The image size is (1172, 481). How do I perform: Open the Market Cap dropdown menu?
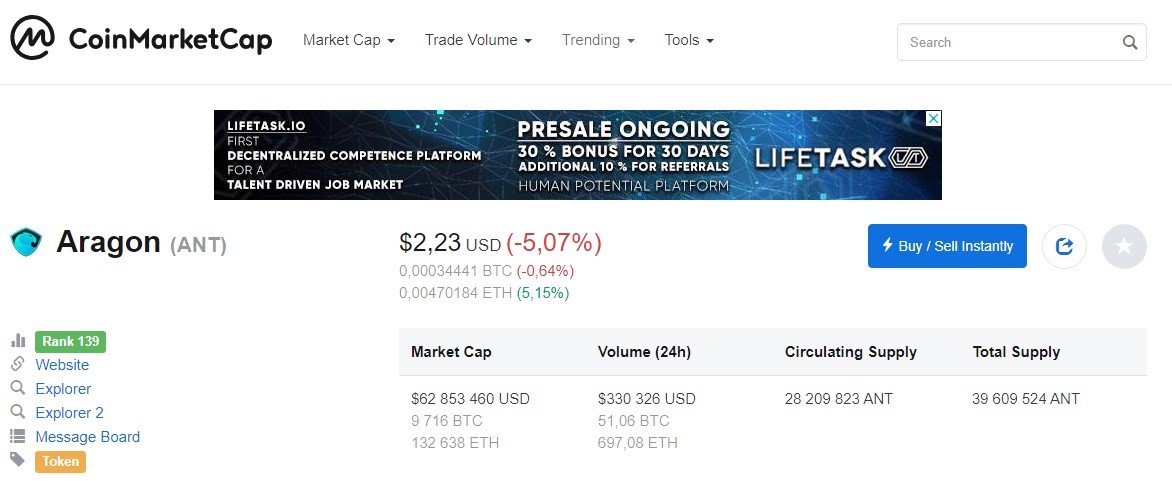pyautogui.click(x=349, y=40)
